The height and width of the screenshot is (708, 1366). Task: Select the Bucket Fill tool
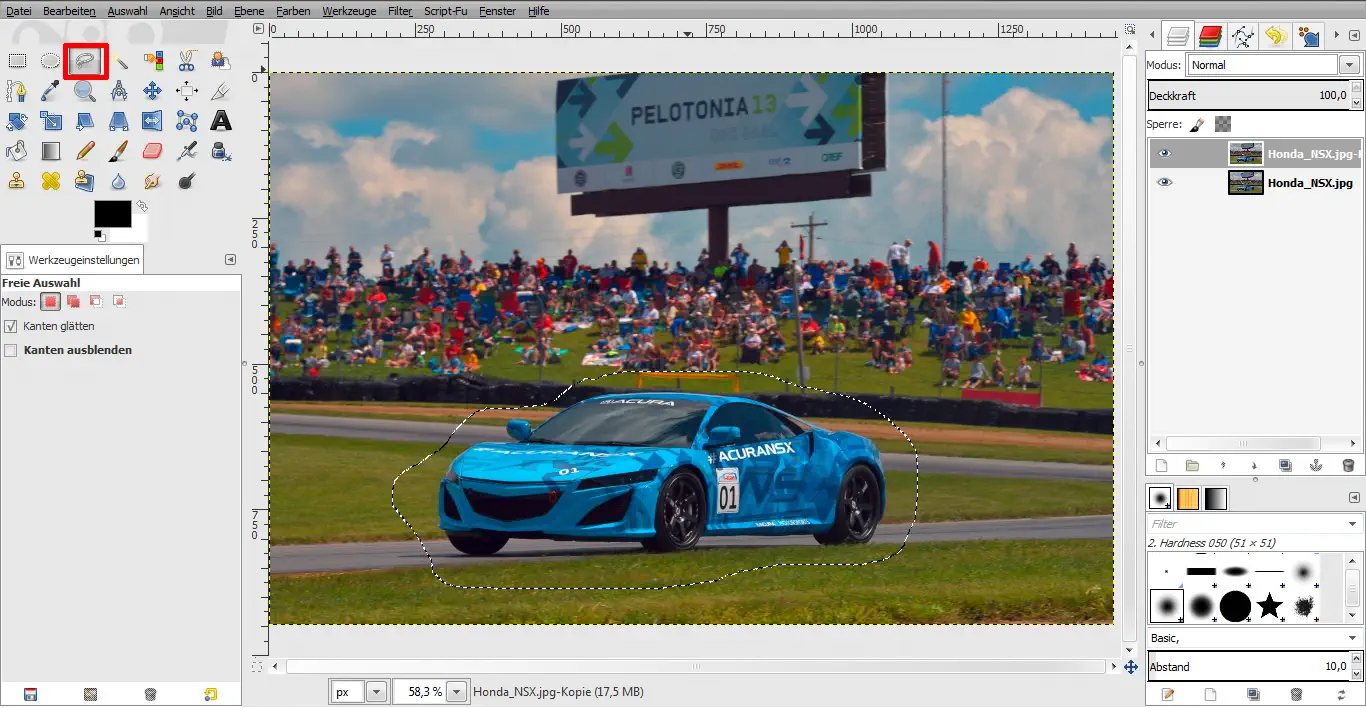[x=17, y=151]
